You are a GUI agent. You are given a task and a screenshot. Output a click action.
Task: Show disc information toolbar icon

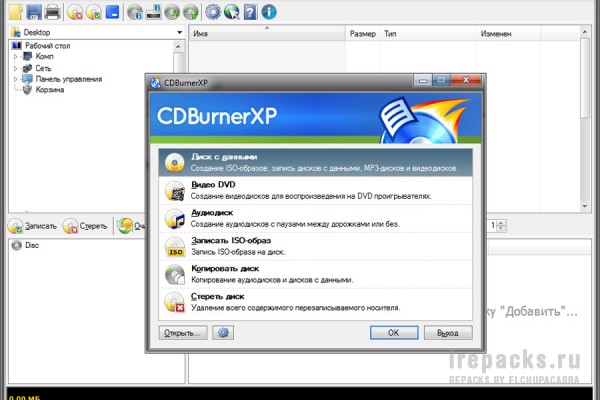tap(135, 12)
